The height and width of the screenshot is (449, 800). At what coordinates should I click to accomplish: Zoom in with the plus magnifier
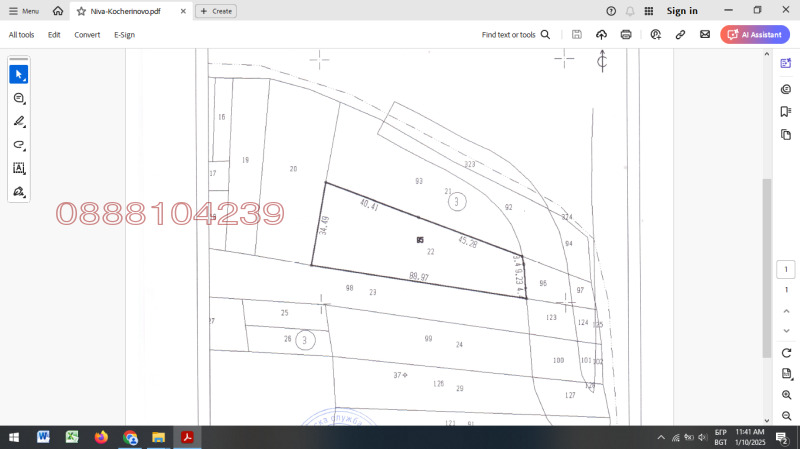pos(786,395)
